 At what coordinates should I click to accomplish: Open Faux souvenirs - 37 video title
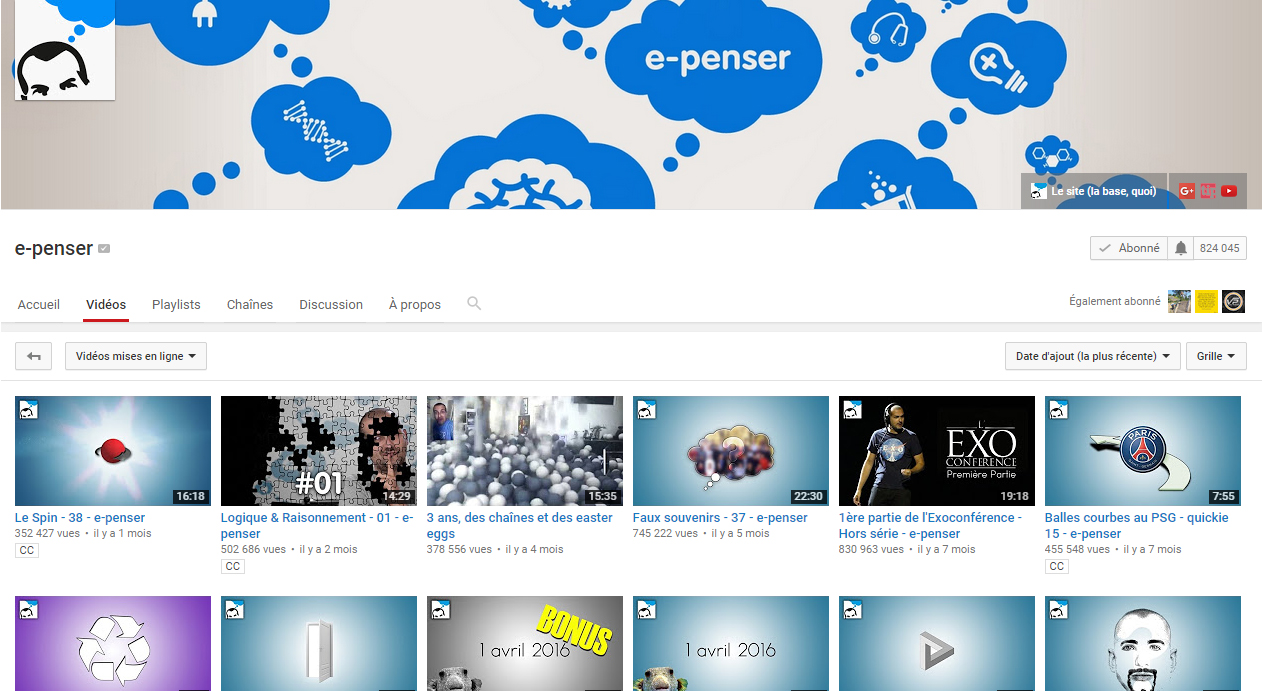point(720,518)
